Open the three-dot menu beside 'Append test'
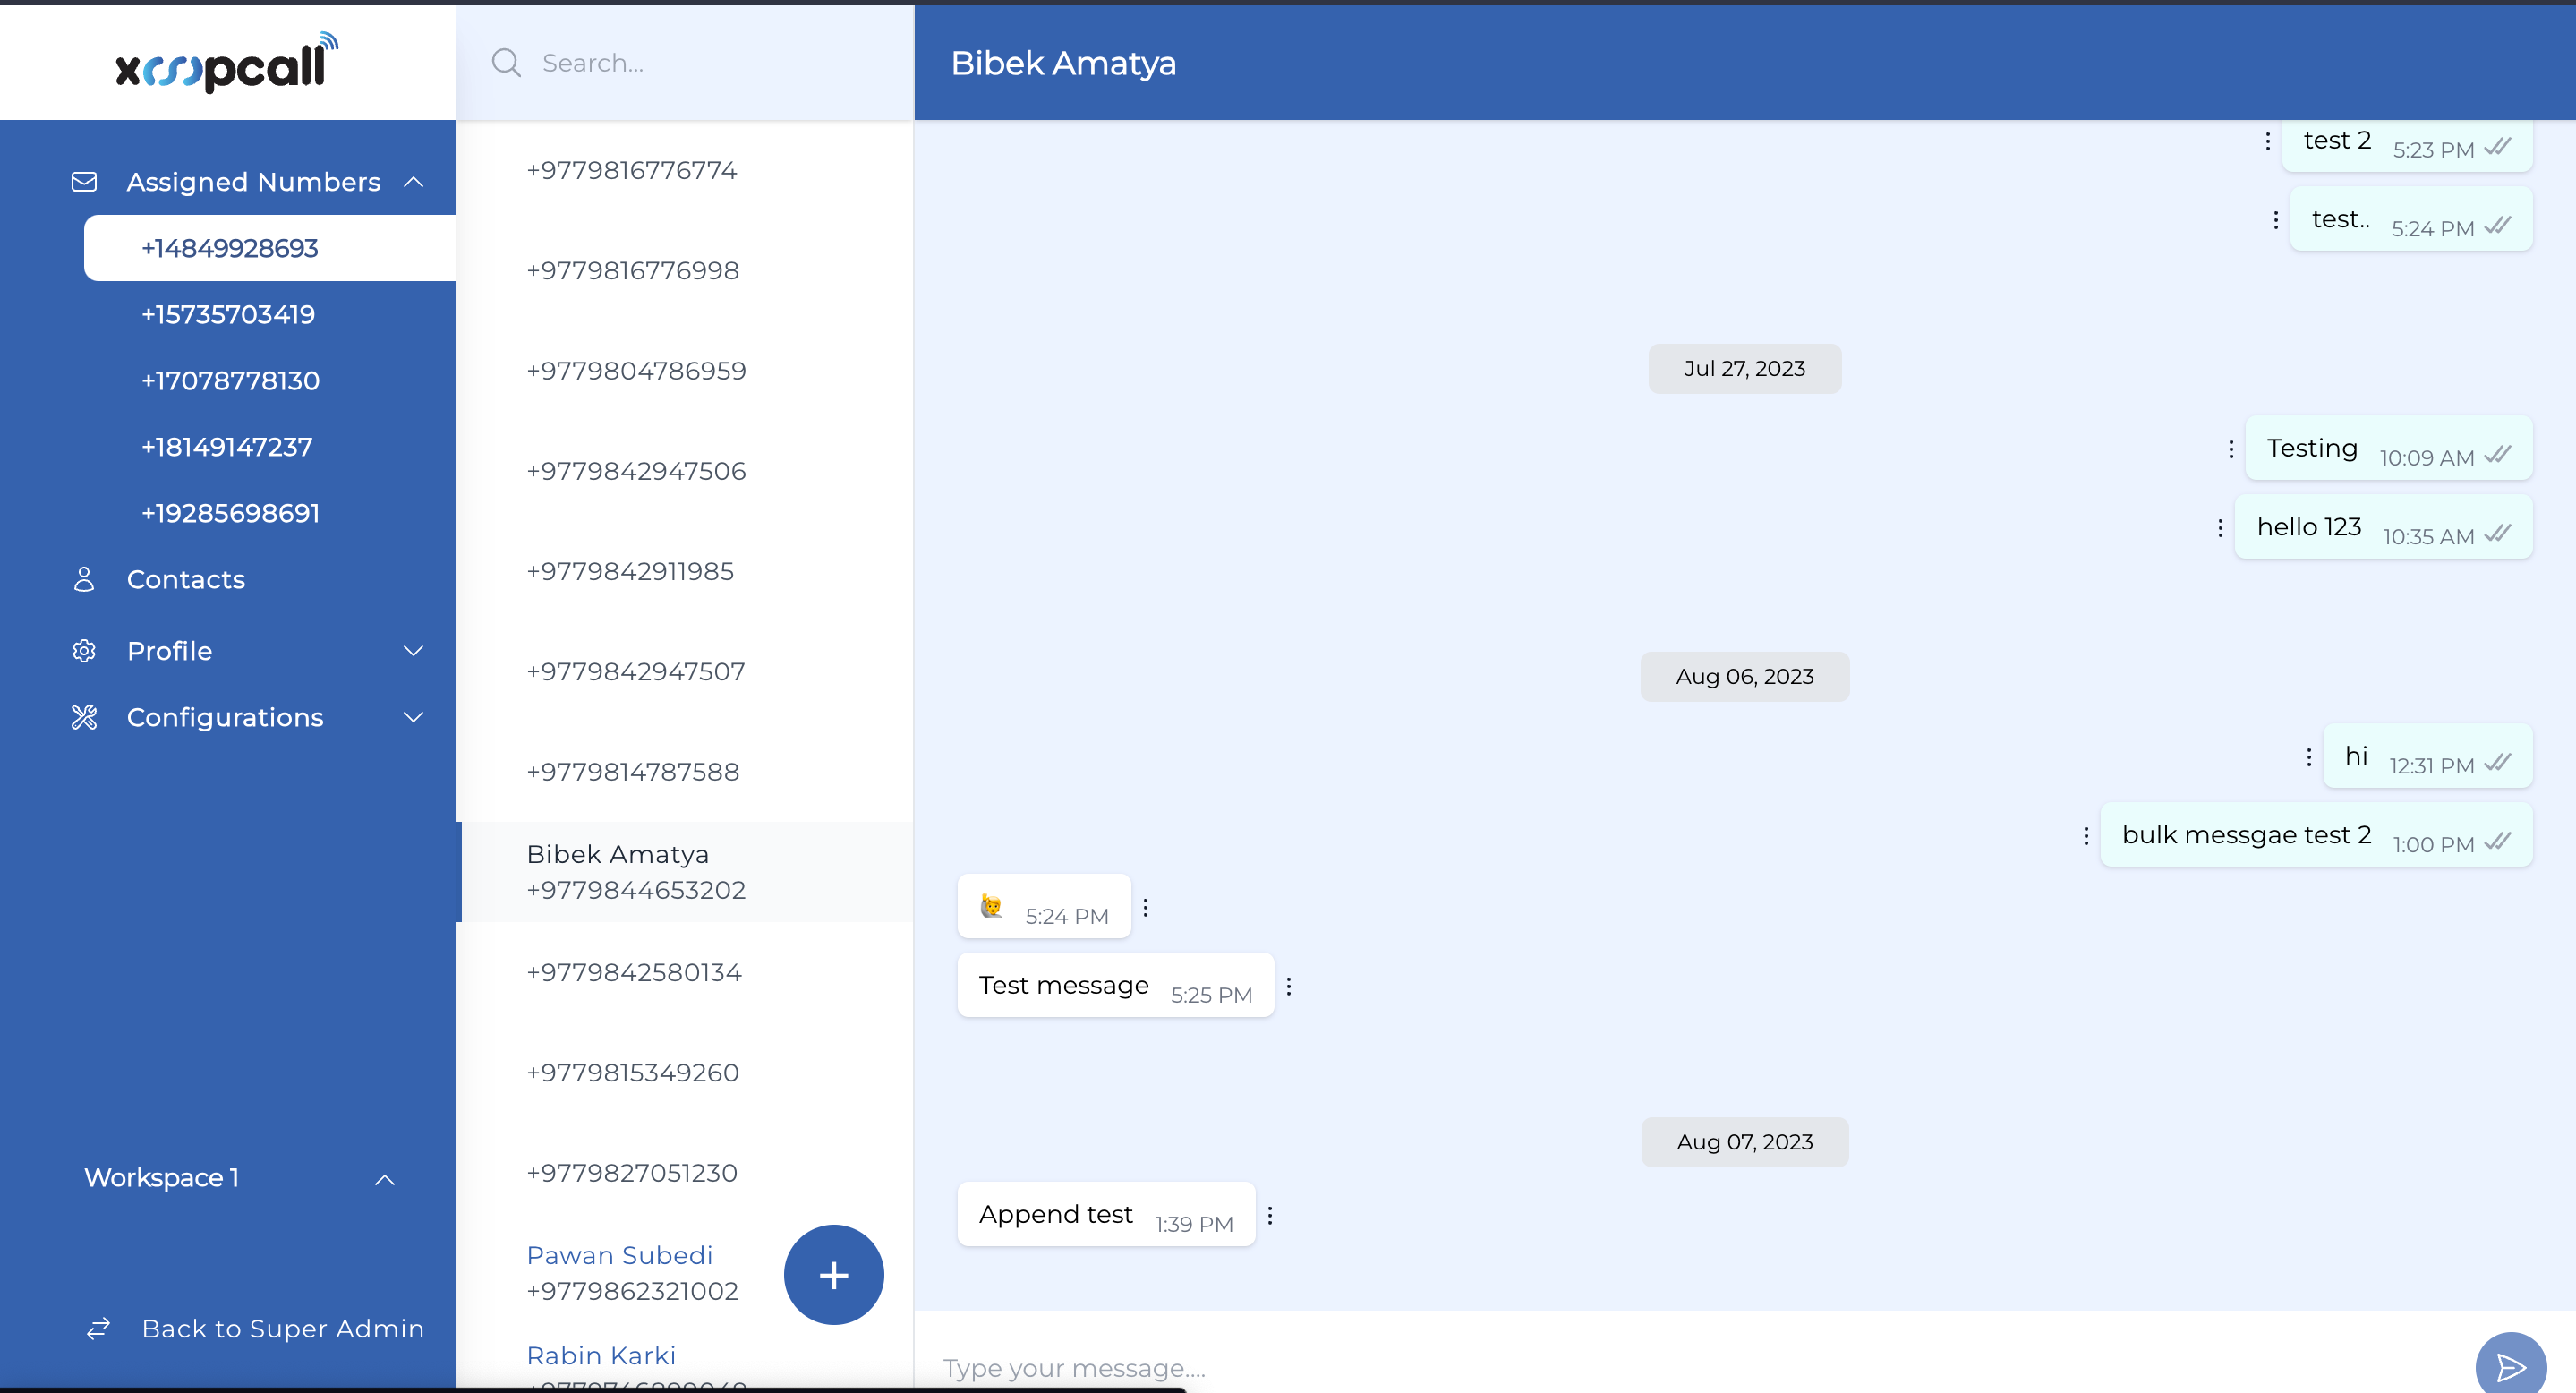The image size is (2576, 1393). click(1269, 1215)
